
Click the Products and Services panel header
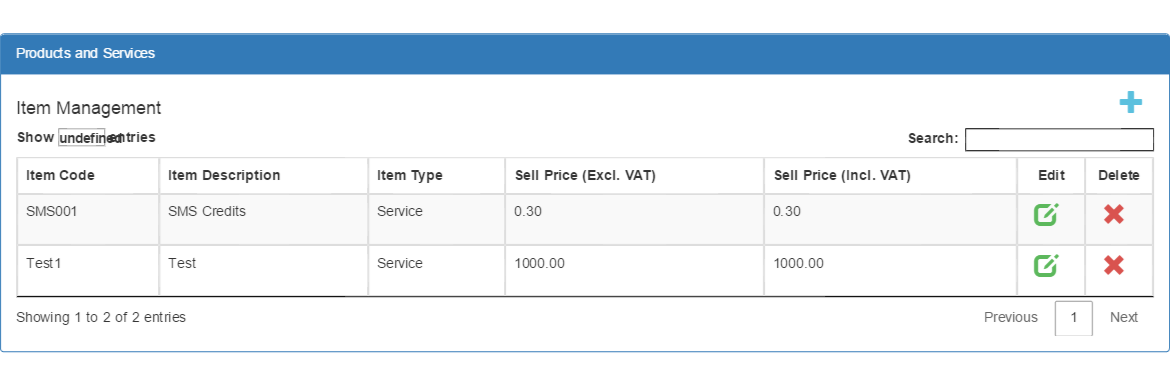coord(584,54)
